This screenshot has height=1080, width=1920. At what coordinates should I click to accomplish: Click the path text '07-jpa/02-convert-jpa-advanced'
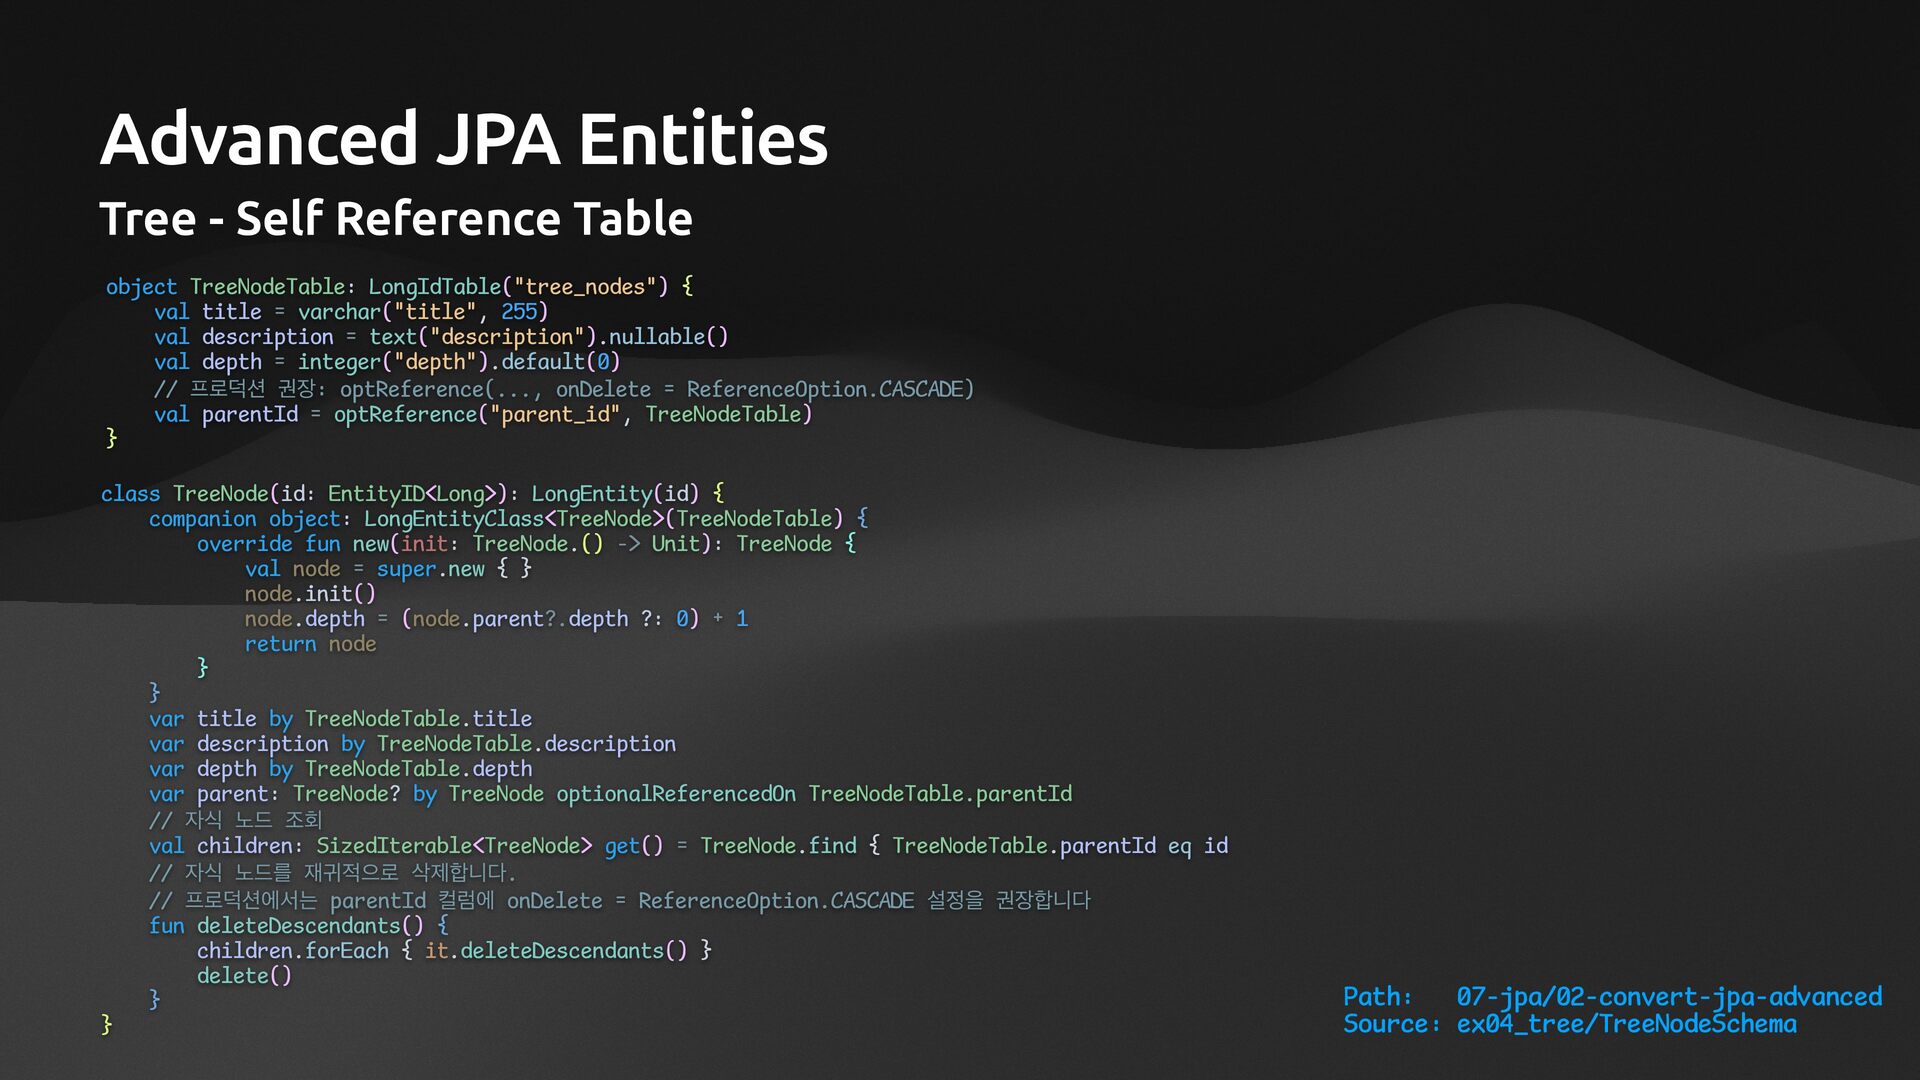click(x=1668, y=997)
